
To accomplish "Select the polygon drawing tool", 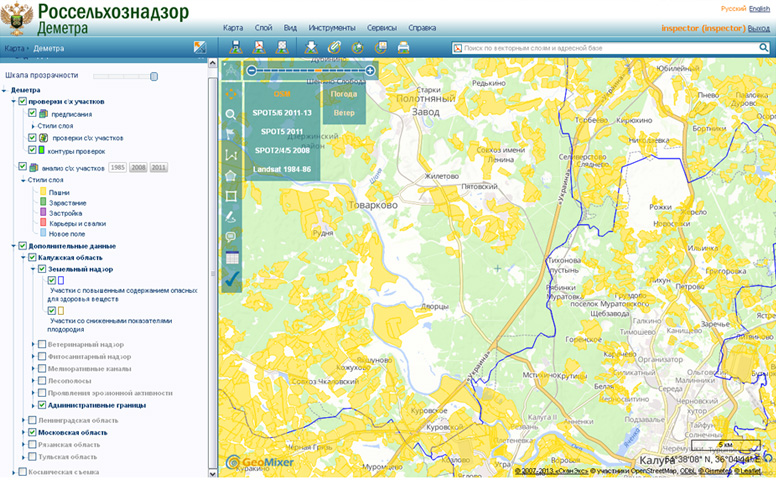I will point(231,176).
